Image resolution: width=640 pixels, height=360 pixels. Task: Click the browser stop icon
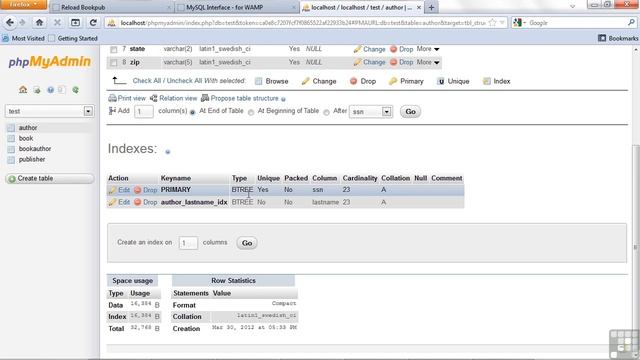(57, 23)
